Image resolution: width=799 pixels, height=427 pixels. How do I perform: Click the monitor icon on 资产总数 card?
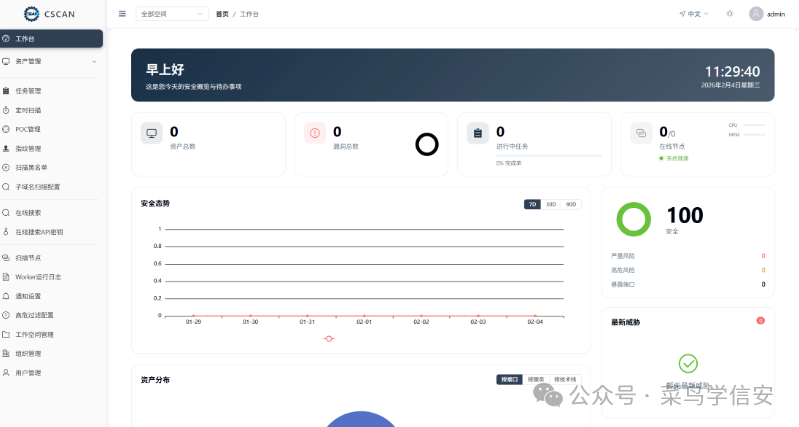click(151, 134)
